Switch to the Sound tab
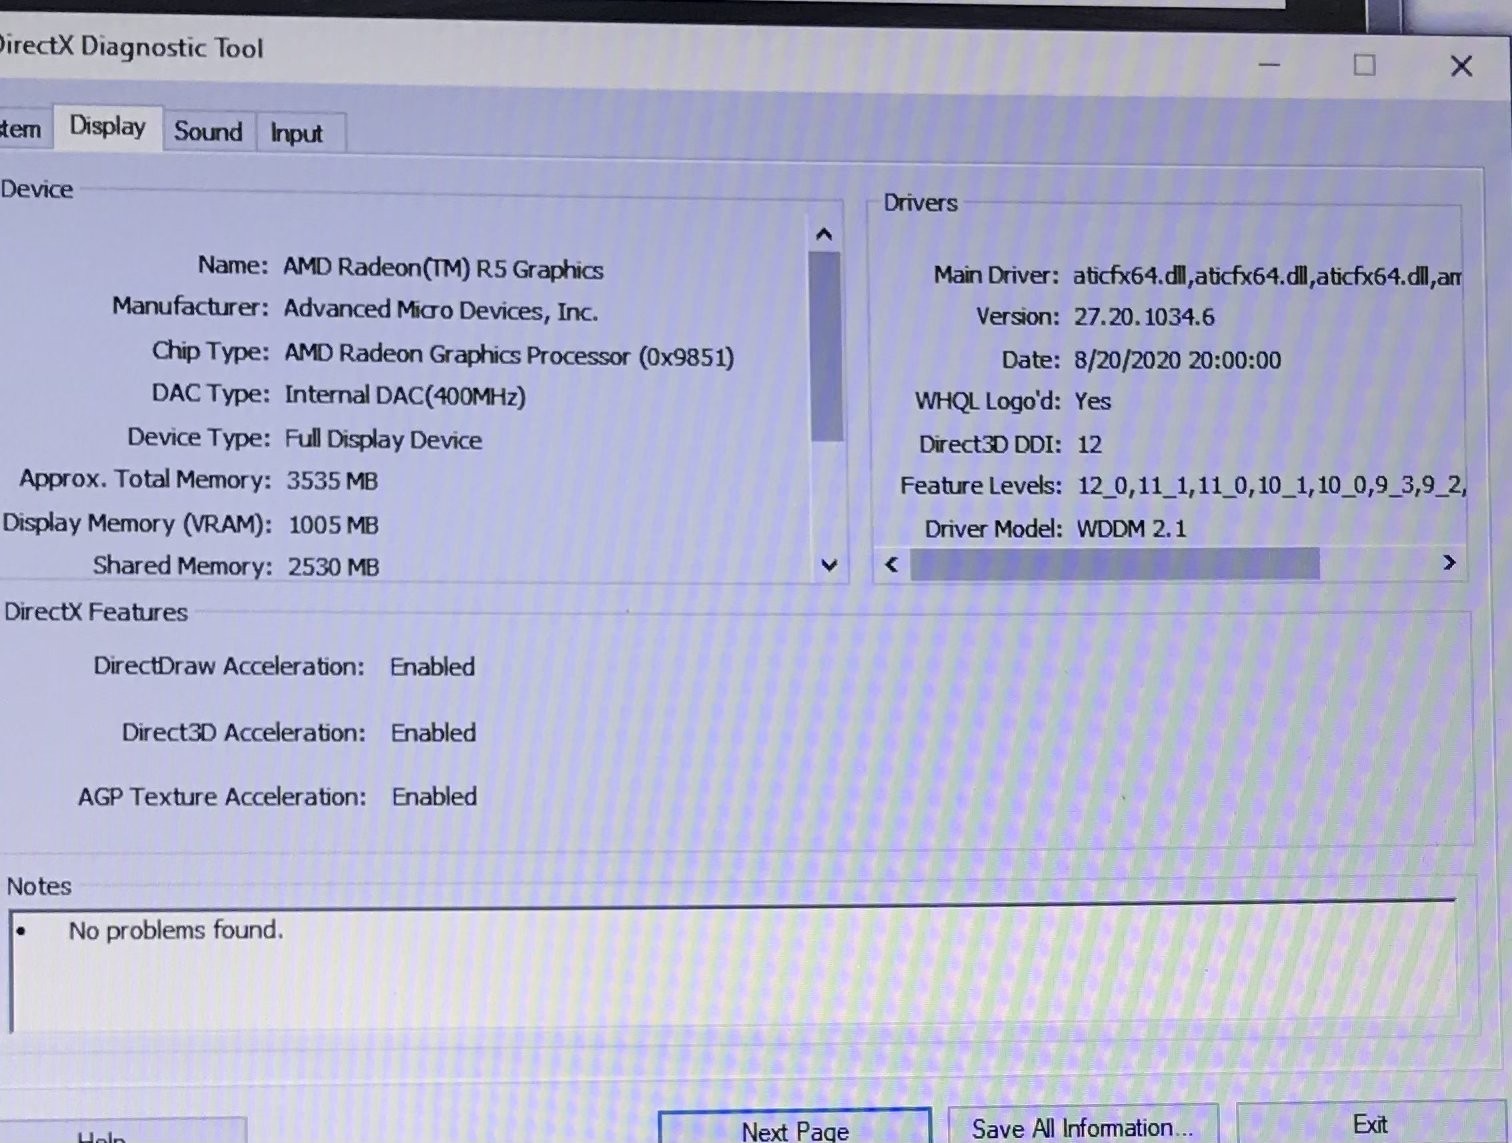 point(208,132)
